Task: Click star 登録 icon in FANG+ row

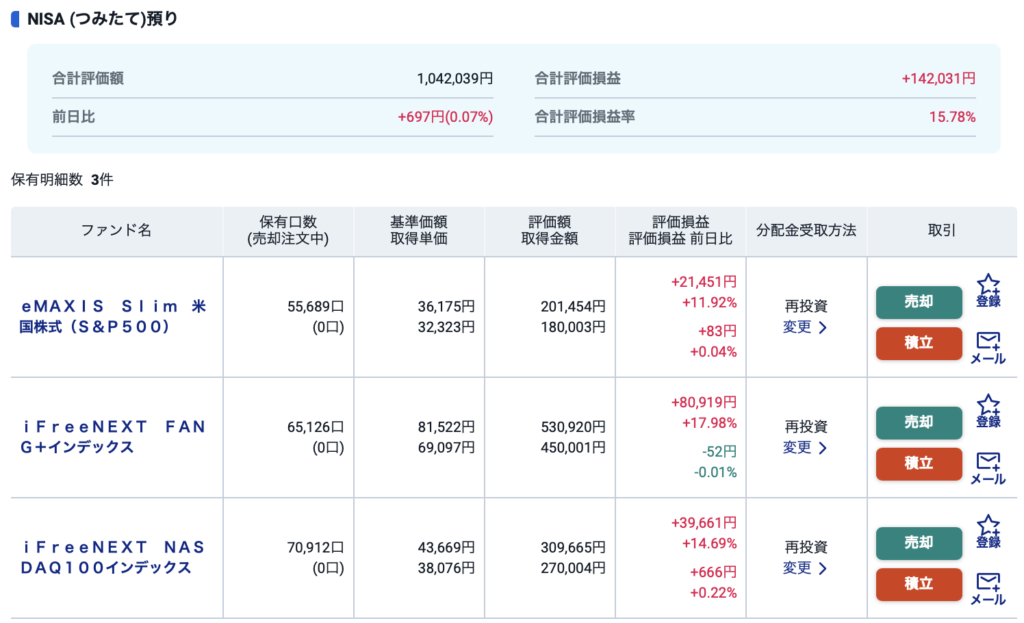Action: (x=988, y=411)
